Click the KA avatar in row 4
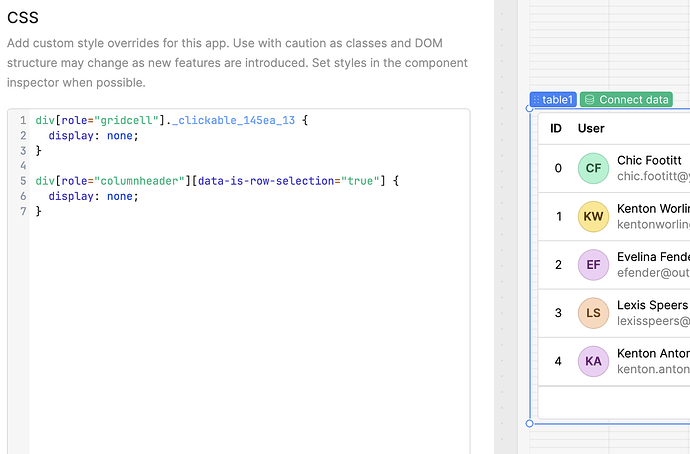 point(593,361)
